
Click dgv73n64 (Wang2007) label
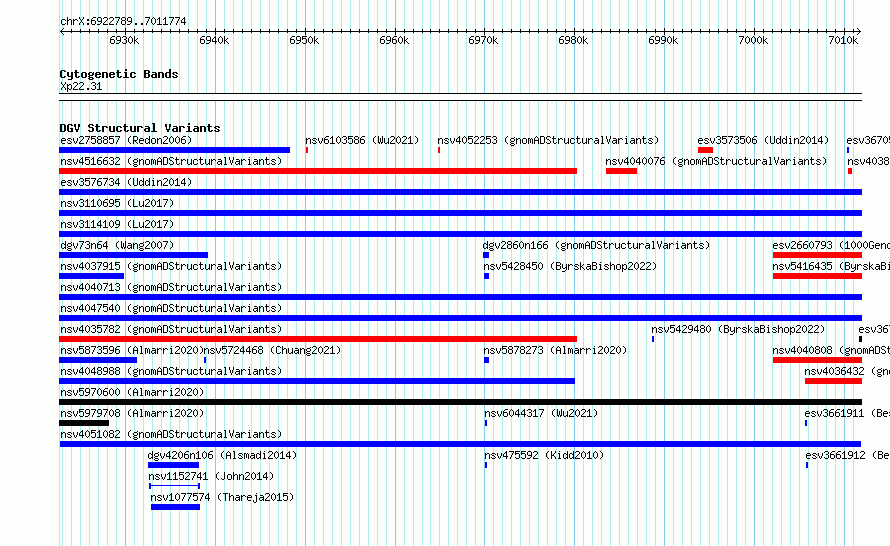click(117, 245)
